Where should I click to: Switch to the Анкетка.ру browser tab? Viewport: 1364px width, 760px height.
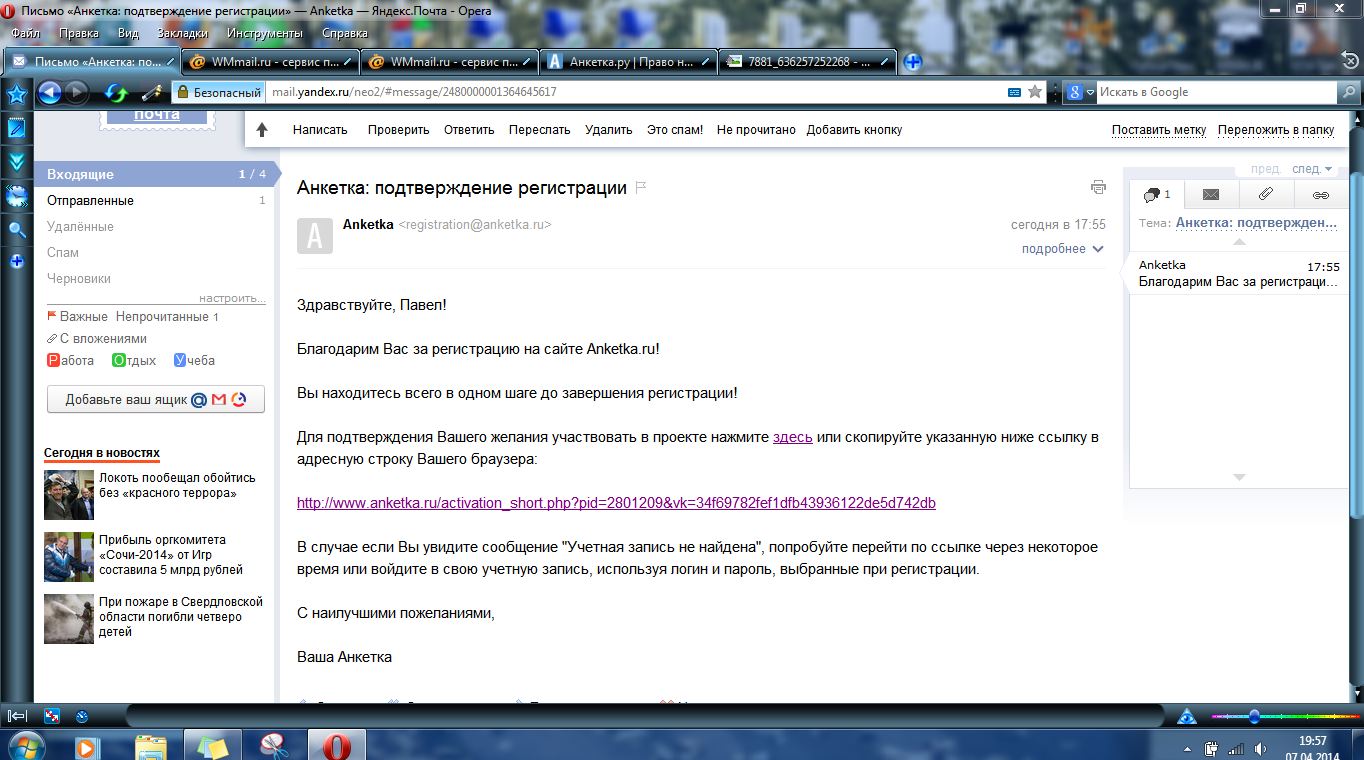(629, 62)
